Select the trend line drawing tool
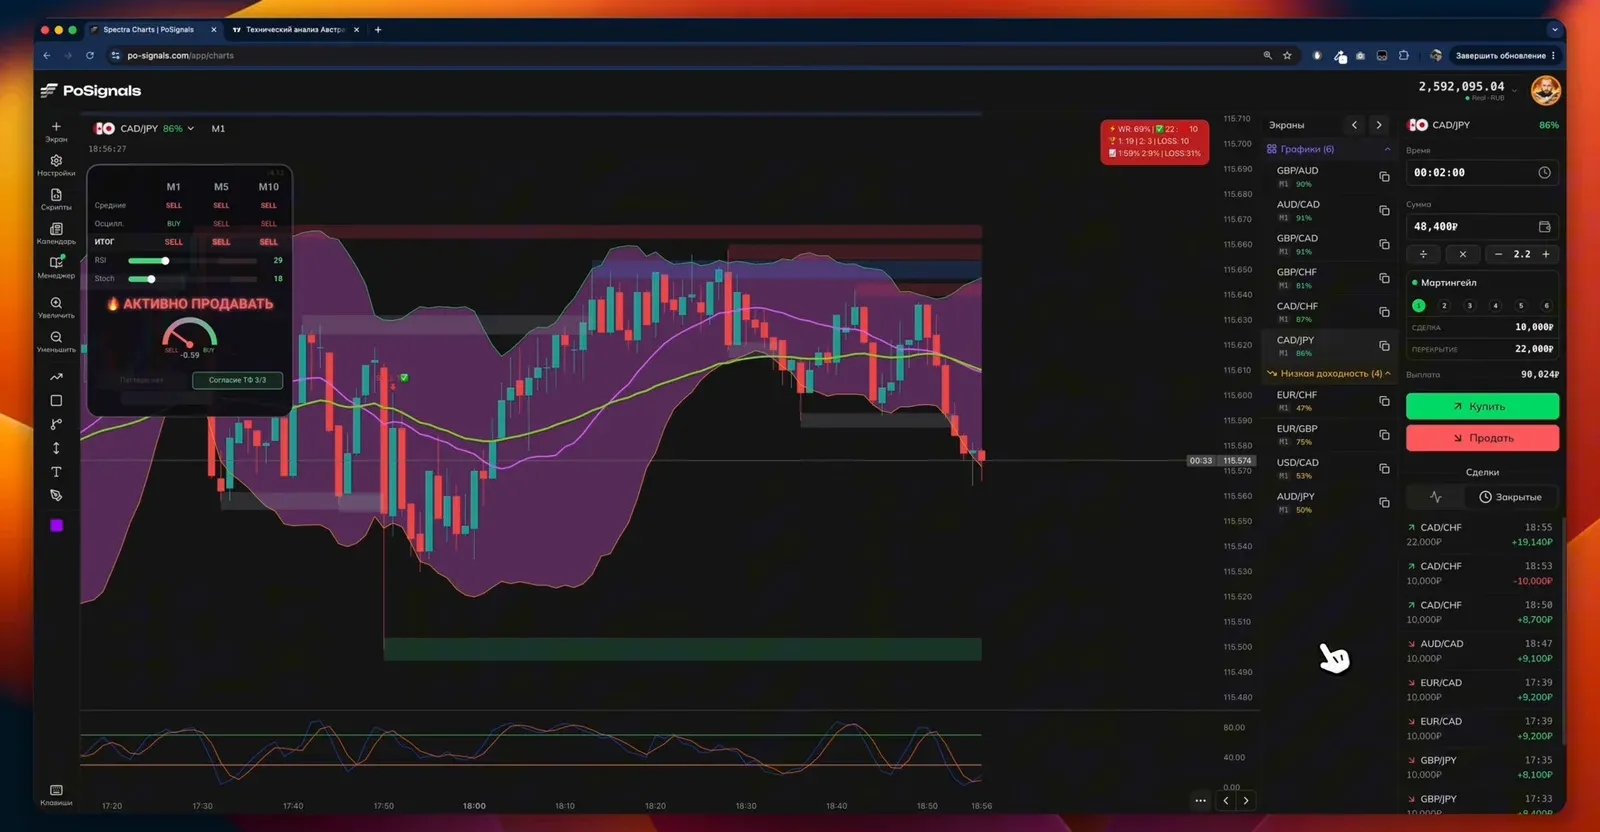The width and height of the screenshot is (1600, 832). coord(56,377)
